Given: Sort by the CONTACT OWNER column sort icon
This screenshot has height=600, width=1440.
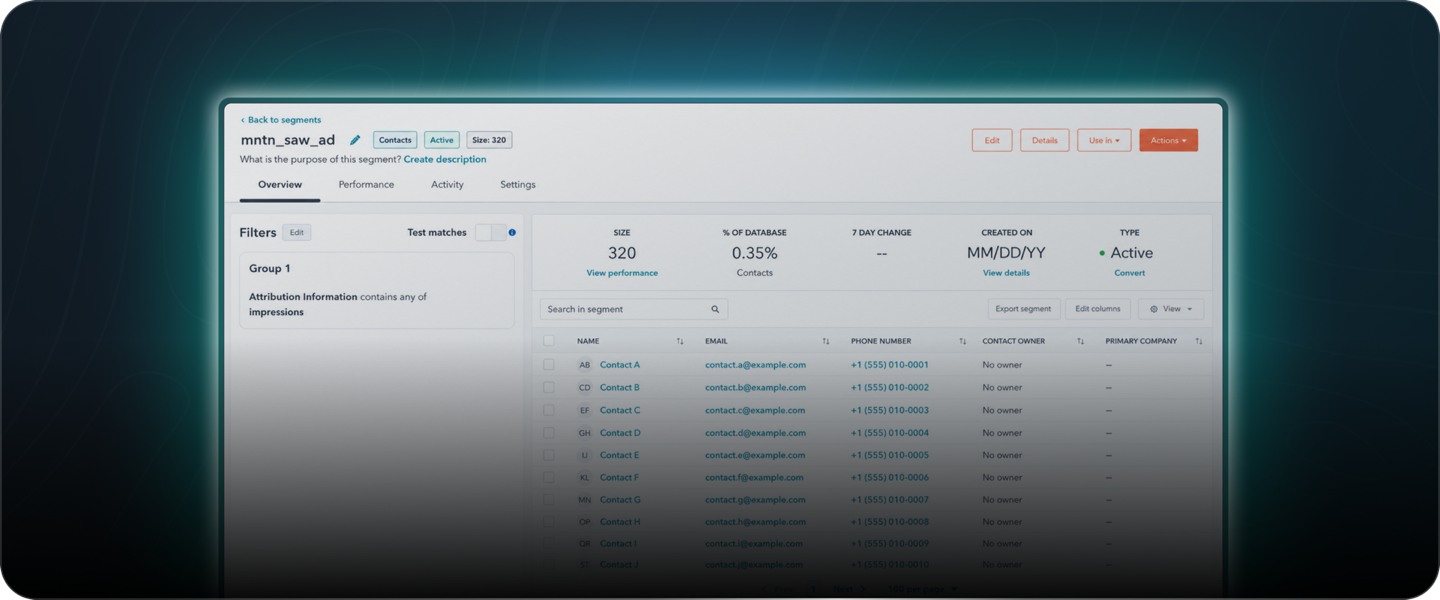Looking at the screenshot, I should pos(1081,341).
